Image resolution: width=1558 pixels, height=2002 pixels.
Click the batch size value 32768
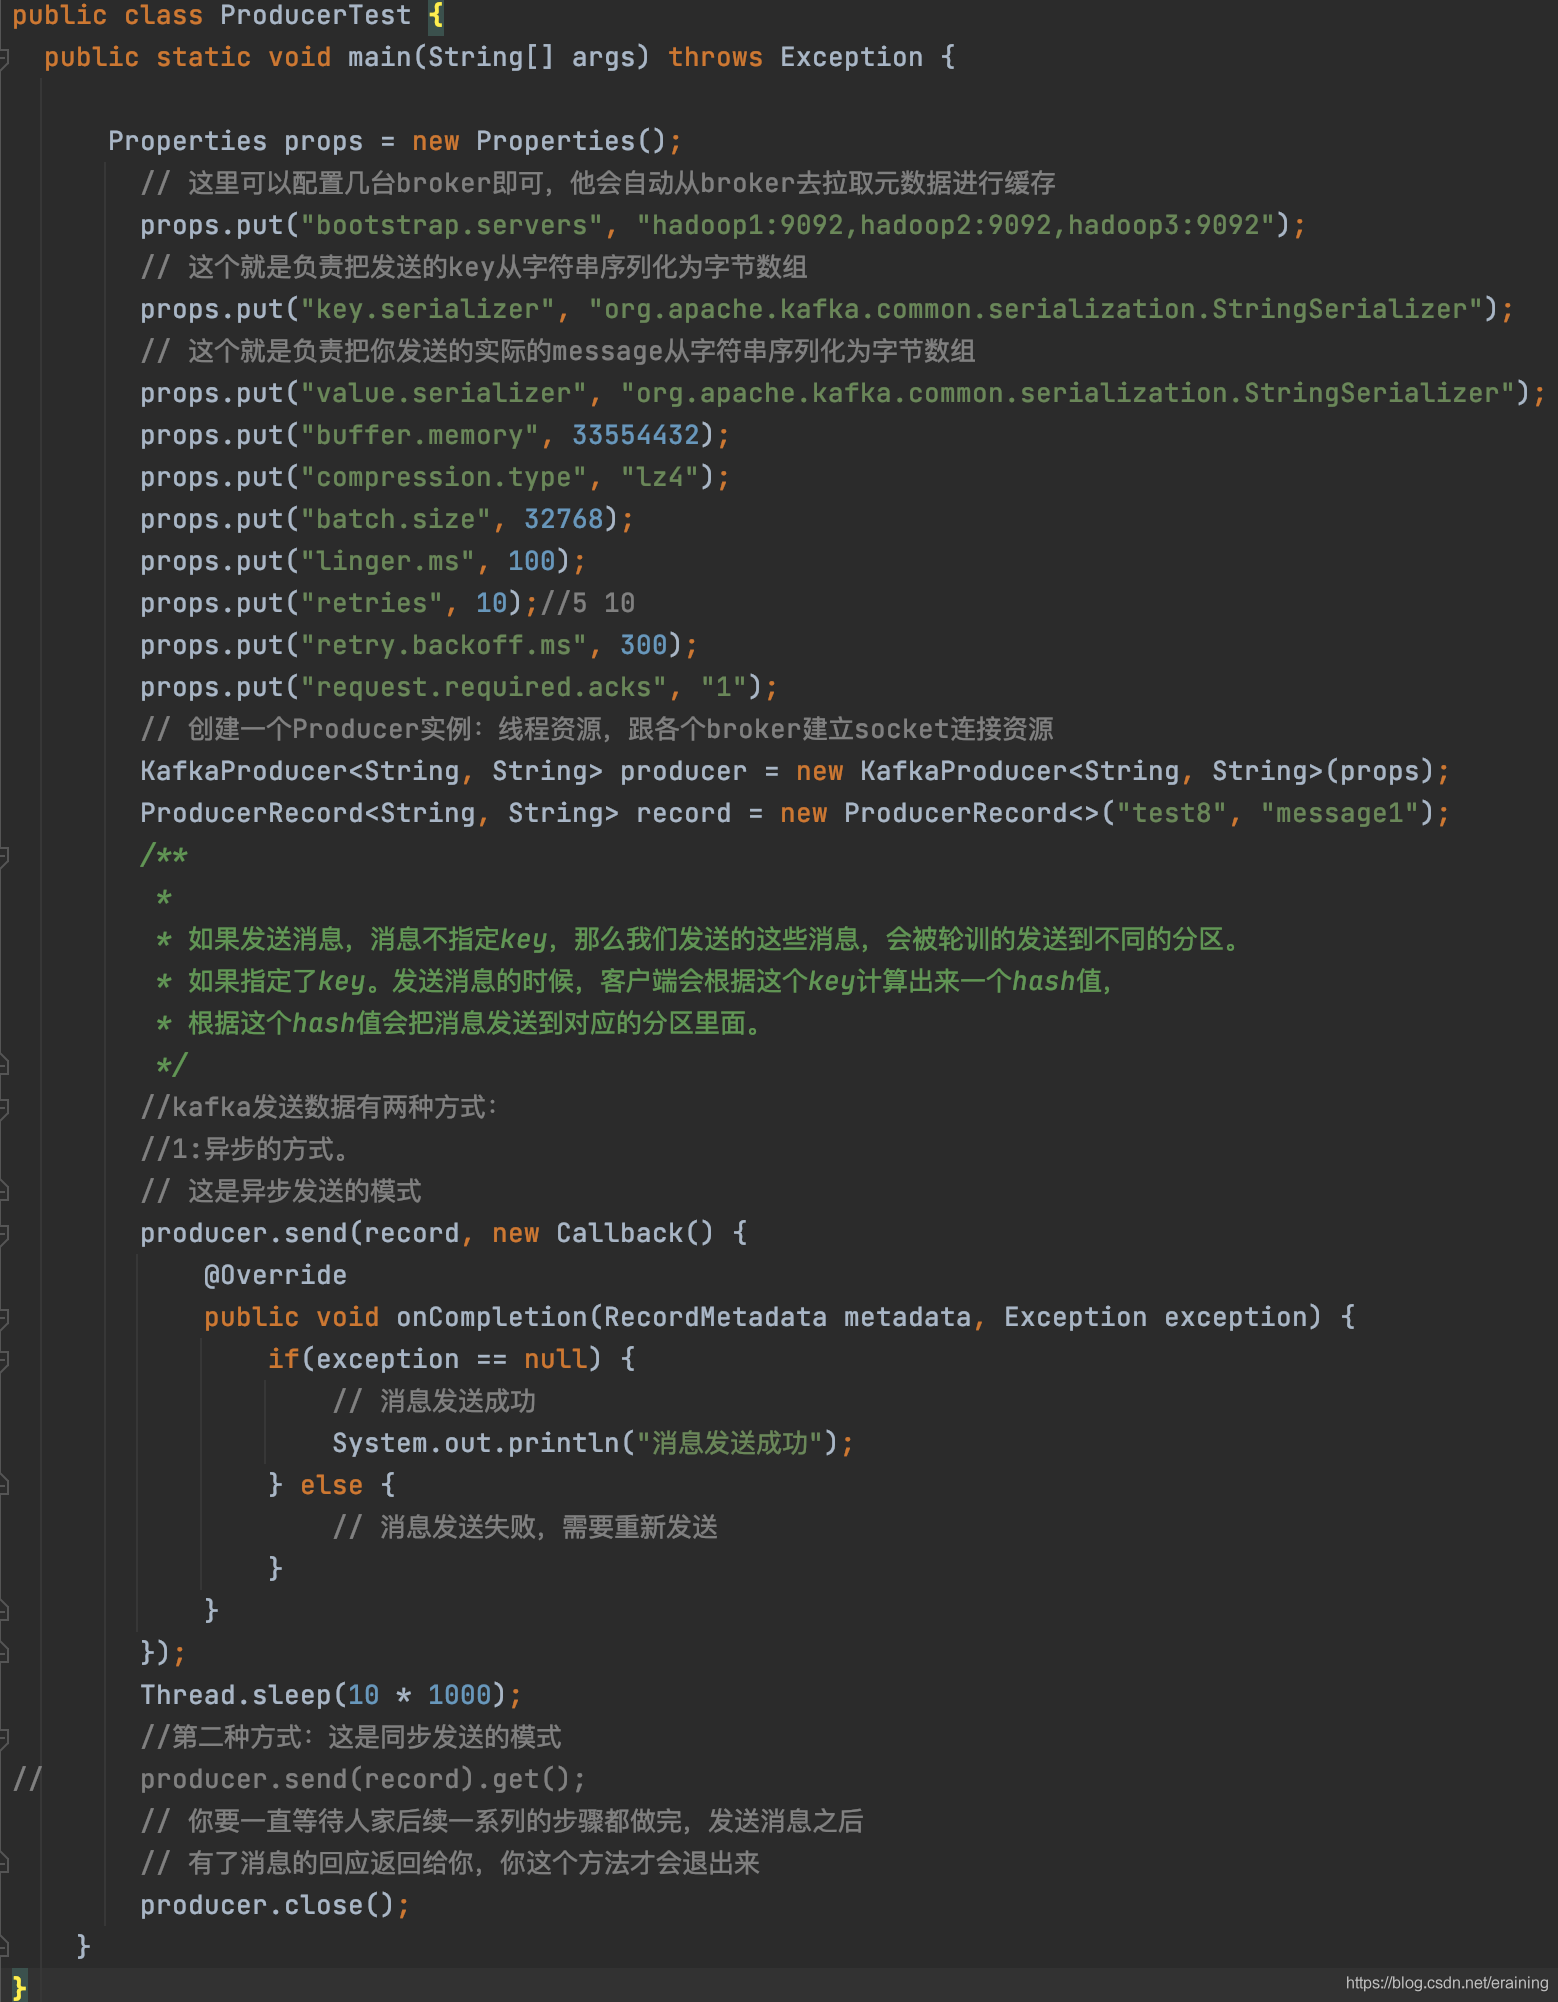pyautogui.click(x=564, y=519)
